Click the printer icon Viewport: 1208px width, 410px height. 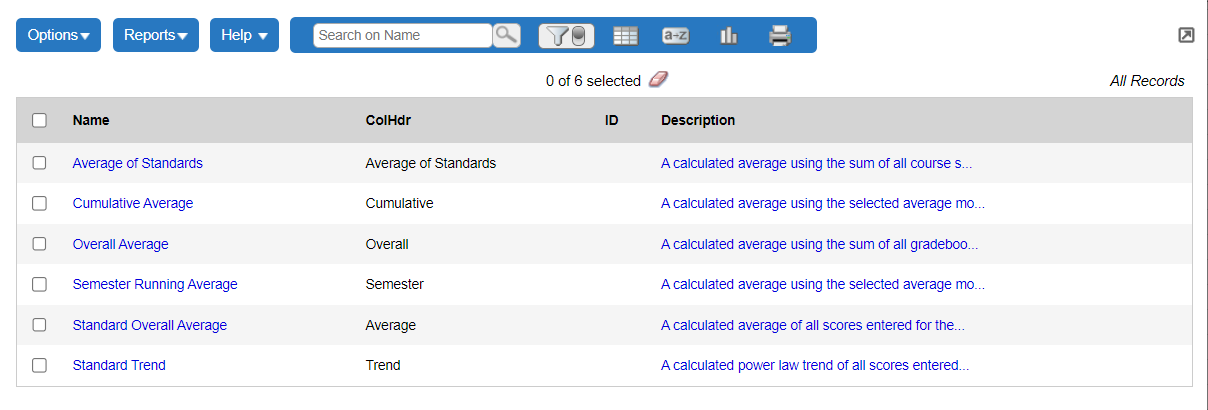(780, 36)
